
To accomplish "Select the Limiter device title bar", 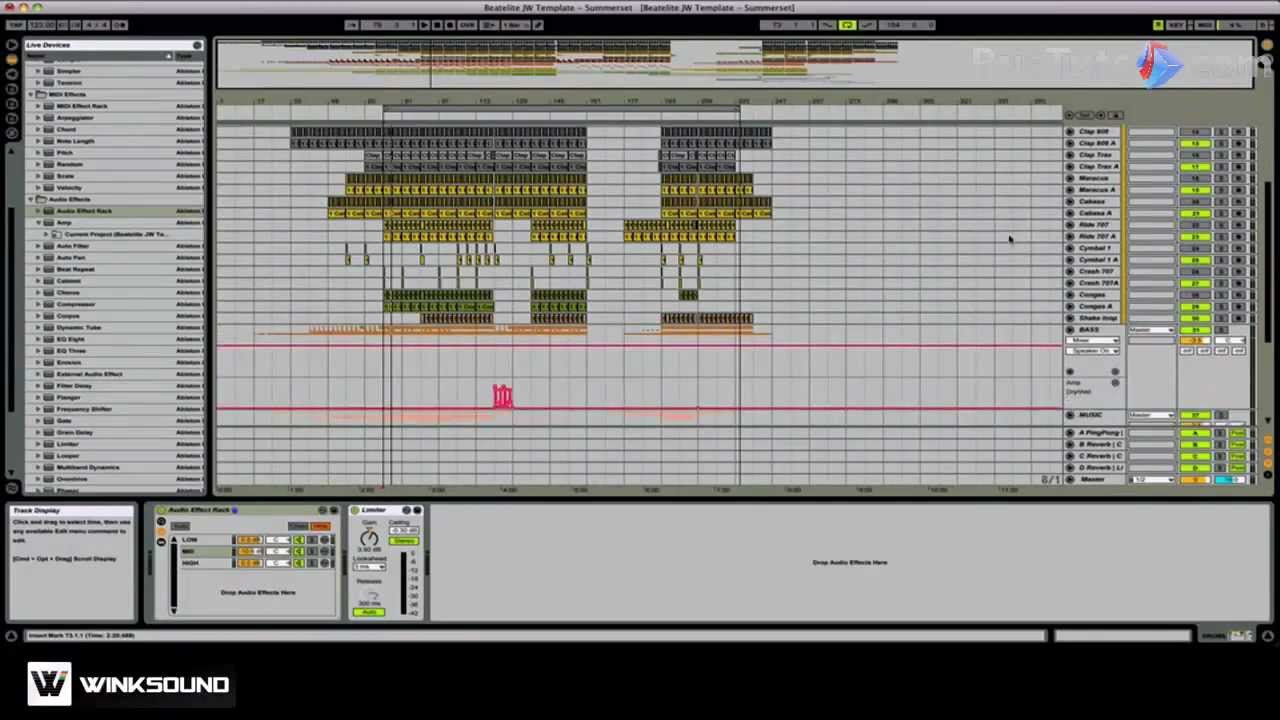I will pos(373,510).
